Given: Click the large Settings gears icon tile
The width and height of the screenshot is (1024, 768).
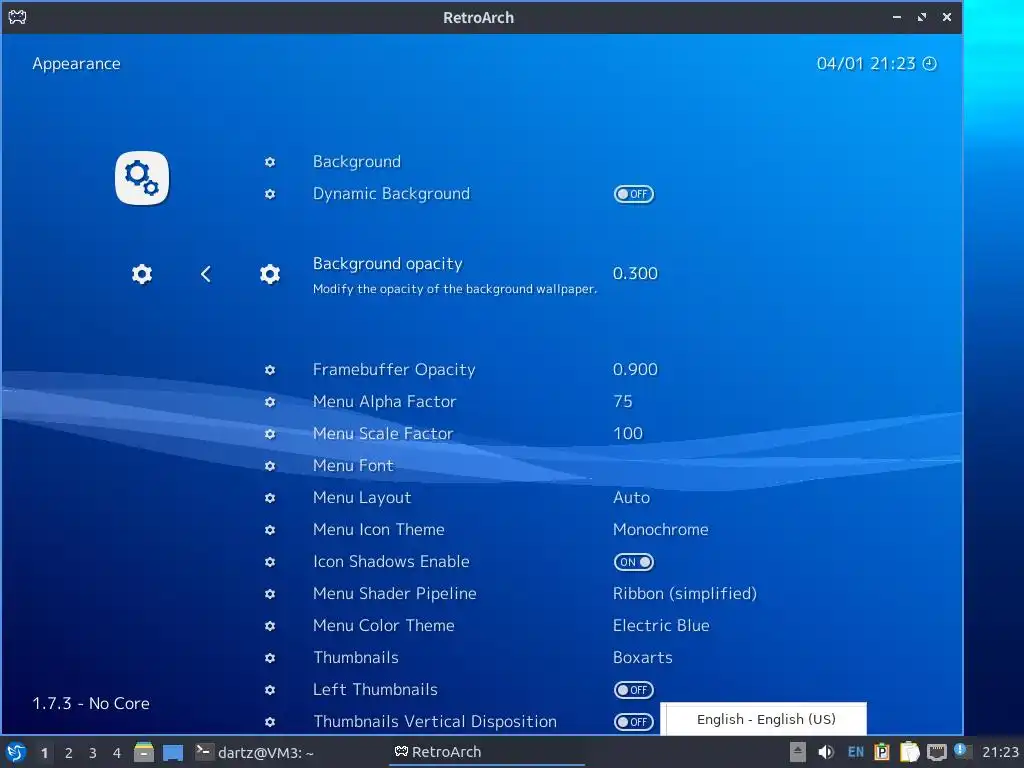Looking at the screenshot, I should (142, 178).
